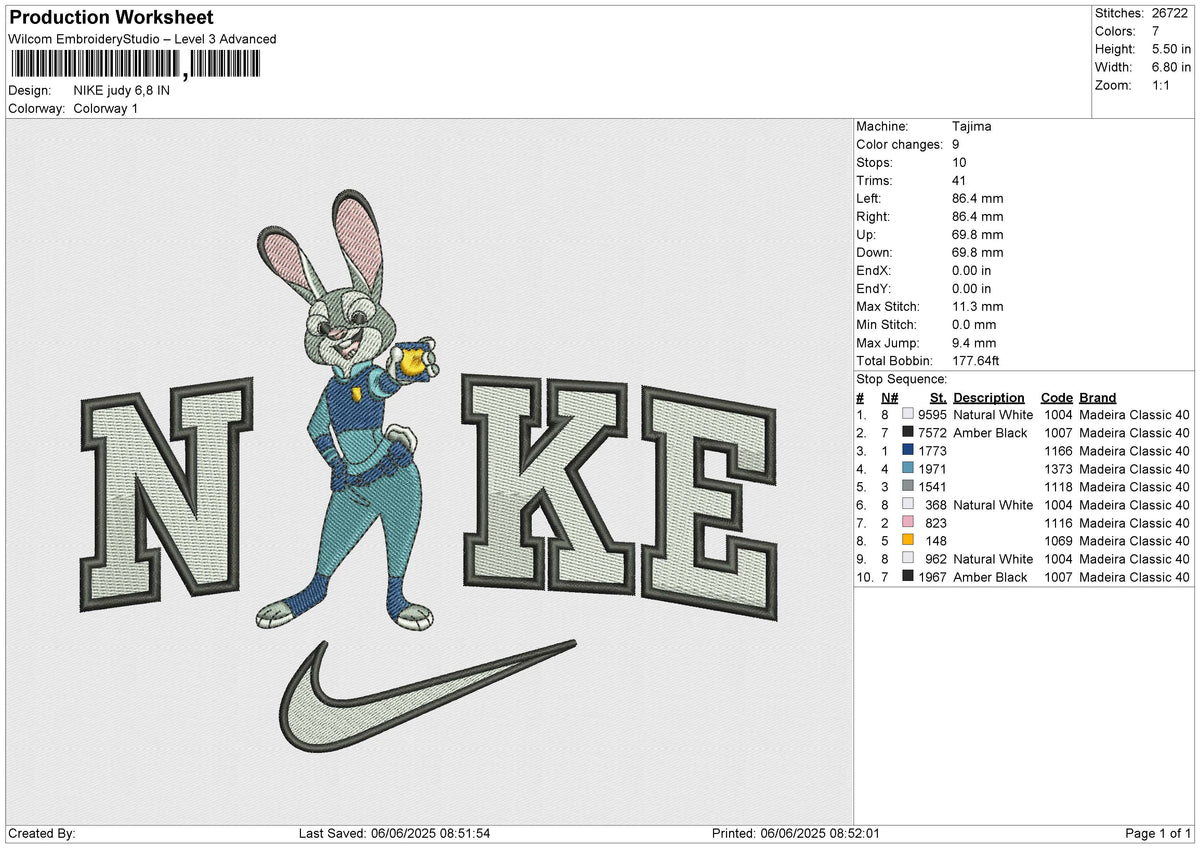Image resolution: width=1200 pixels, height=848 pixels.
Task: Choose the dark blue swatch with 1773 stitches
Action: (x=908, y=451)
